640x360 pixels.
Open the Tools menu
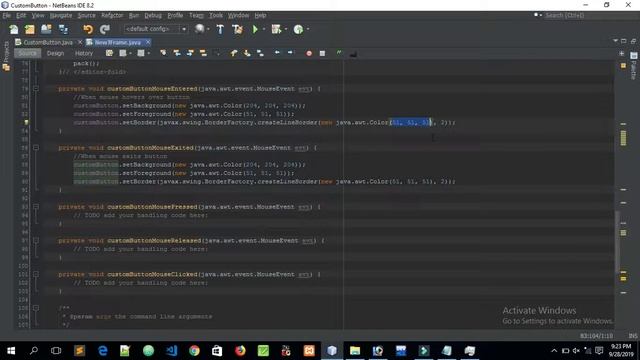pyautogui.click(x=216, y=16)
